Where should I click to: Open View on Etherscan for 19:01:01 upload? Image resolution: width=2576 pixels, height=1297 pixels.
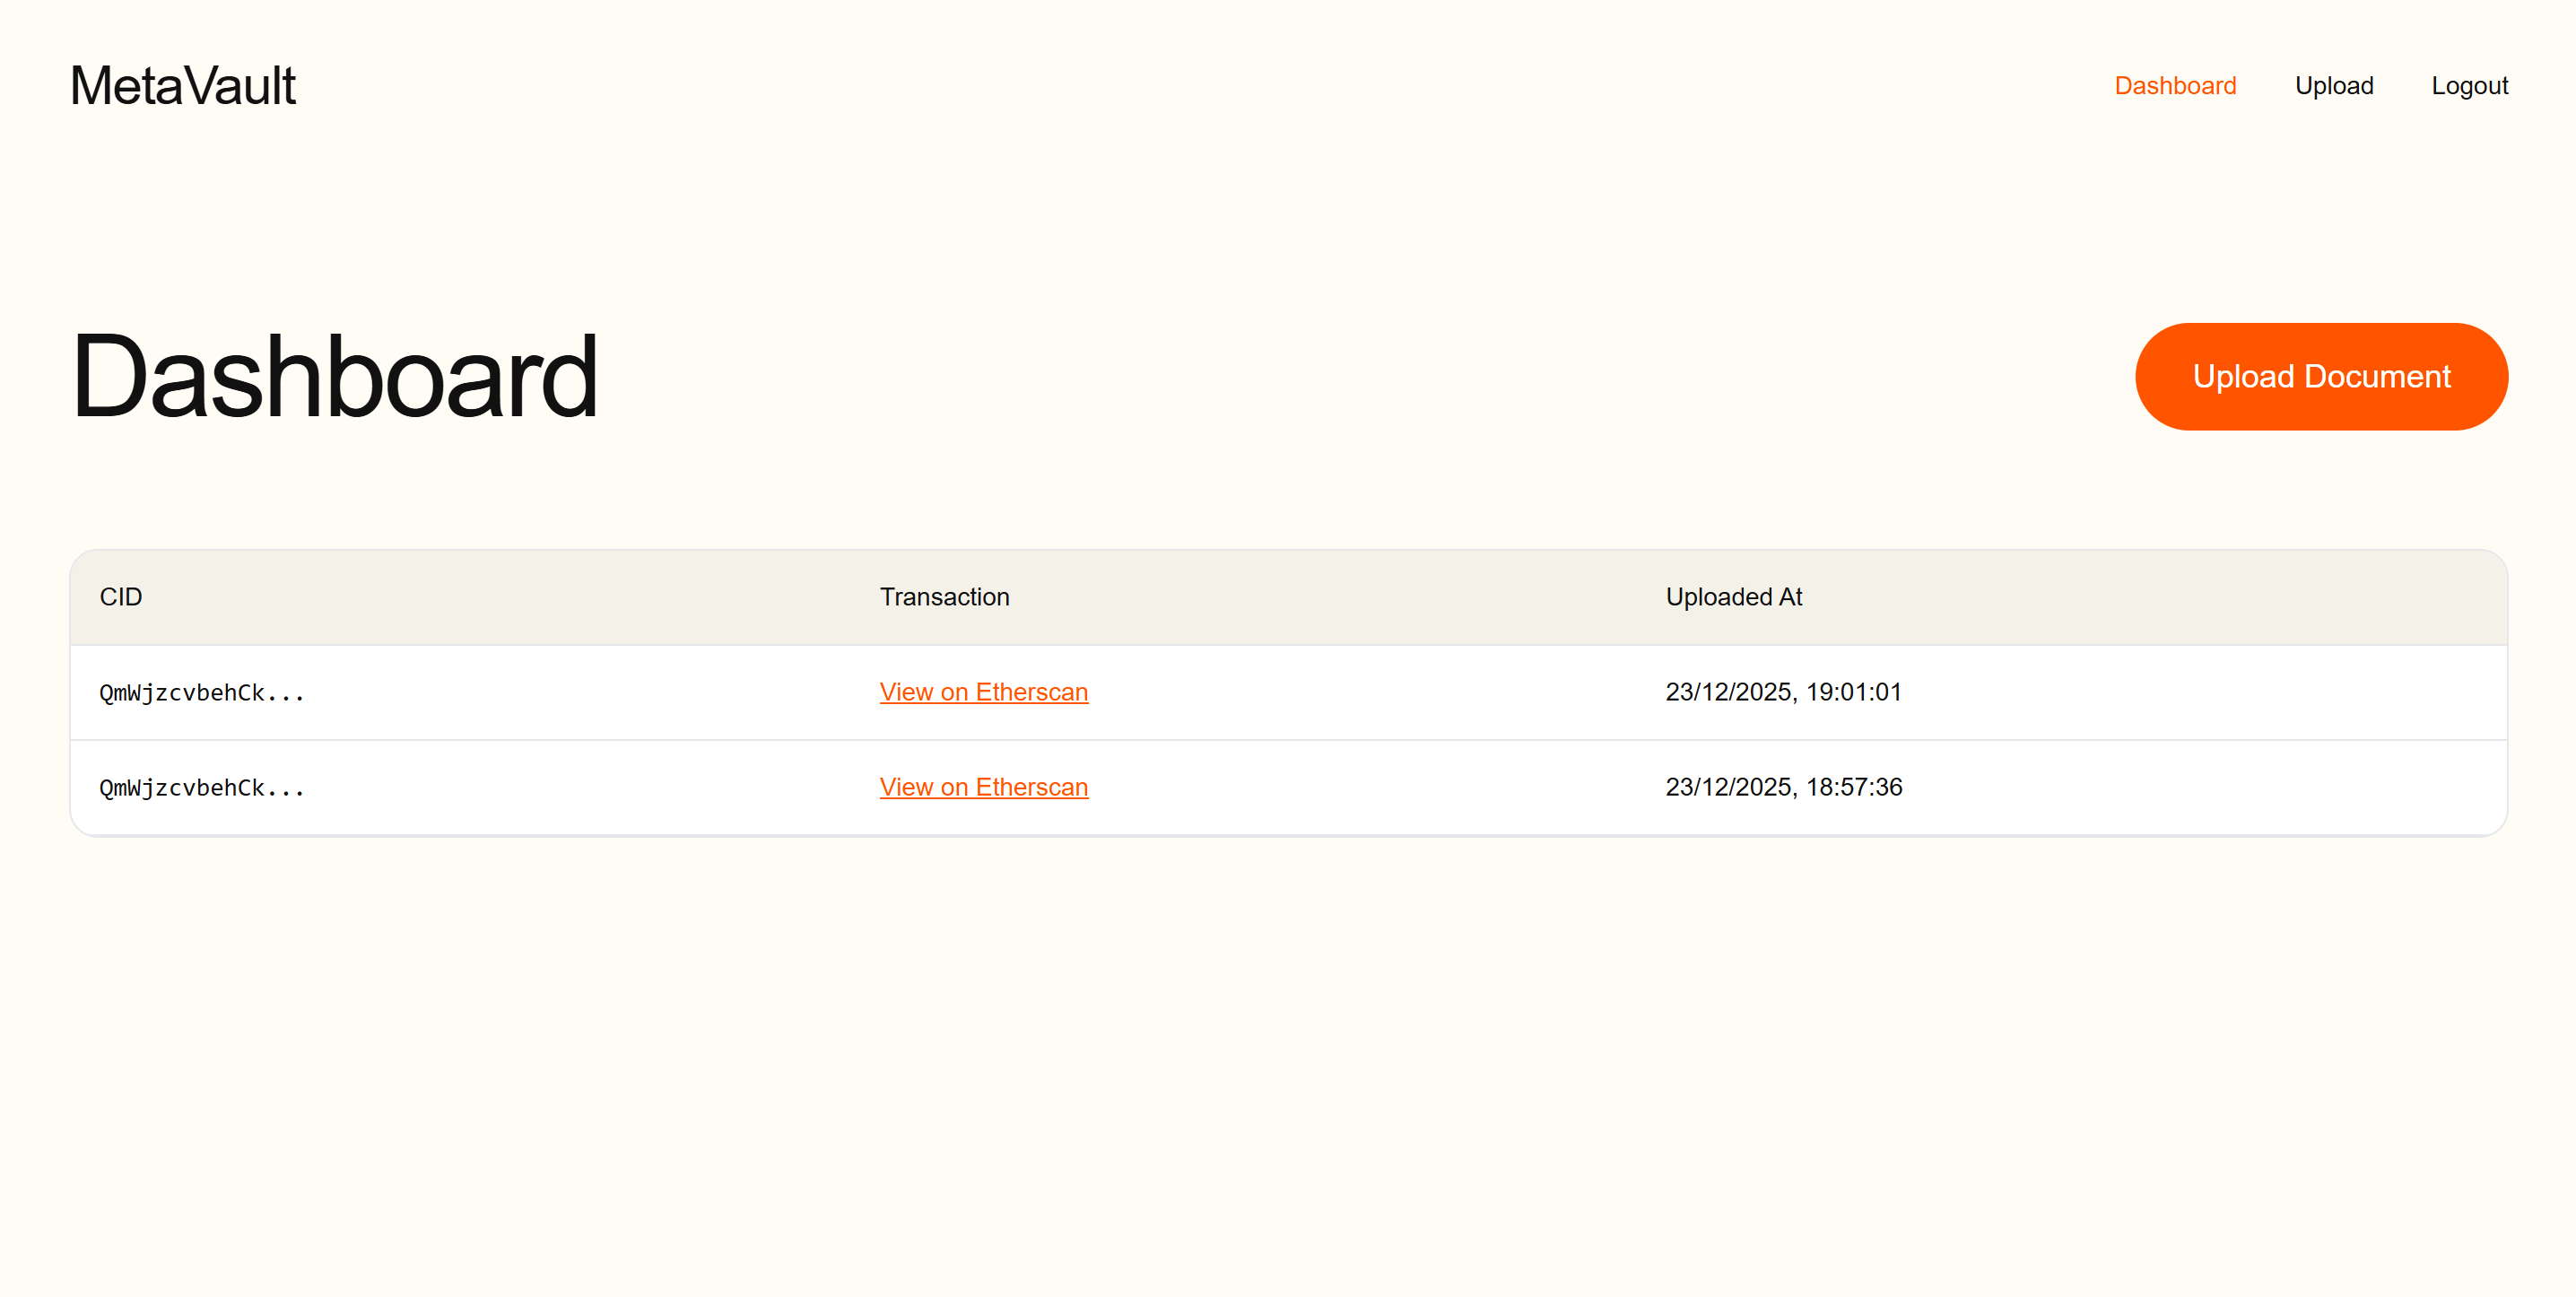[x=984, y=692]
